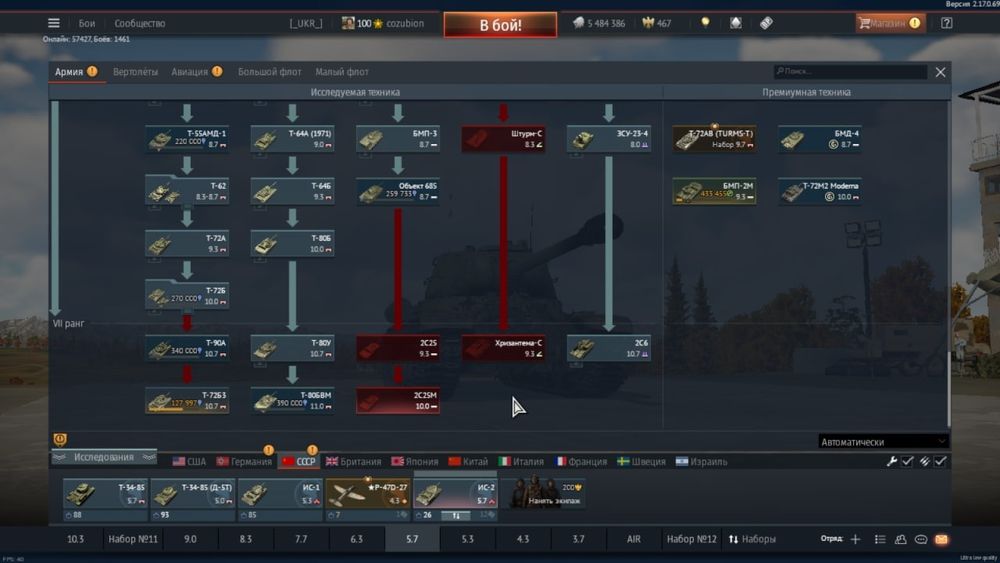Select the Т-64А (1971) tank
Viewport: 1000px width, 563px height.
(x=292, y=138)
